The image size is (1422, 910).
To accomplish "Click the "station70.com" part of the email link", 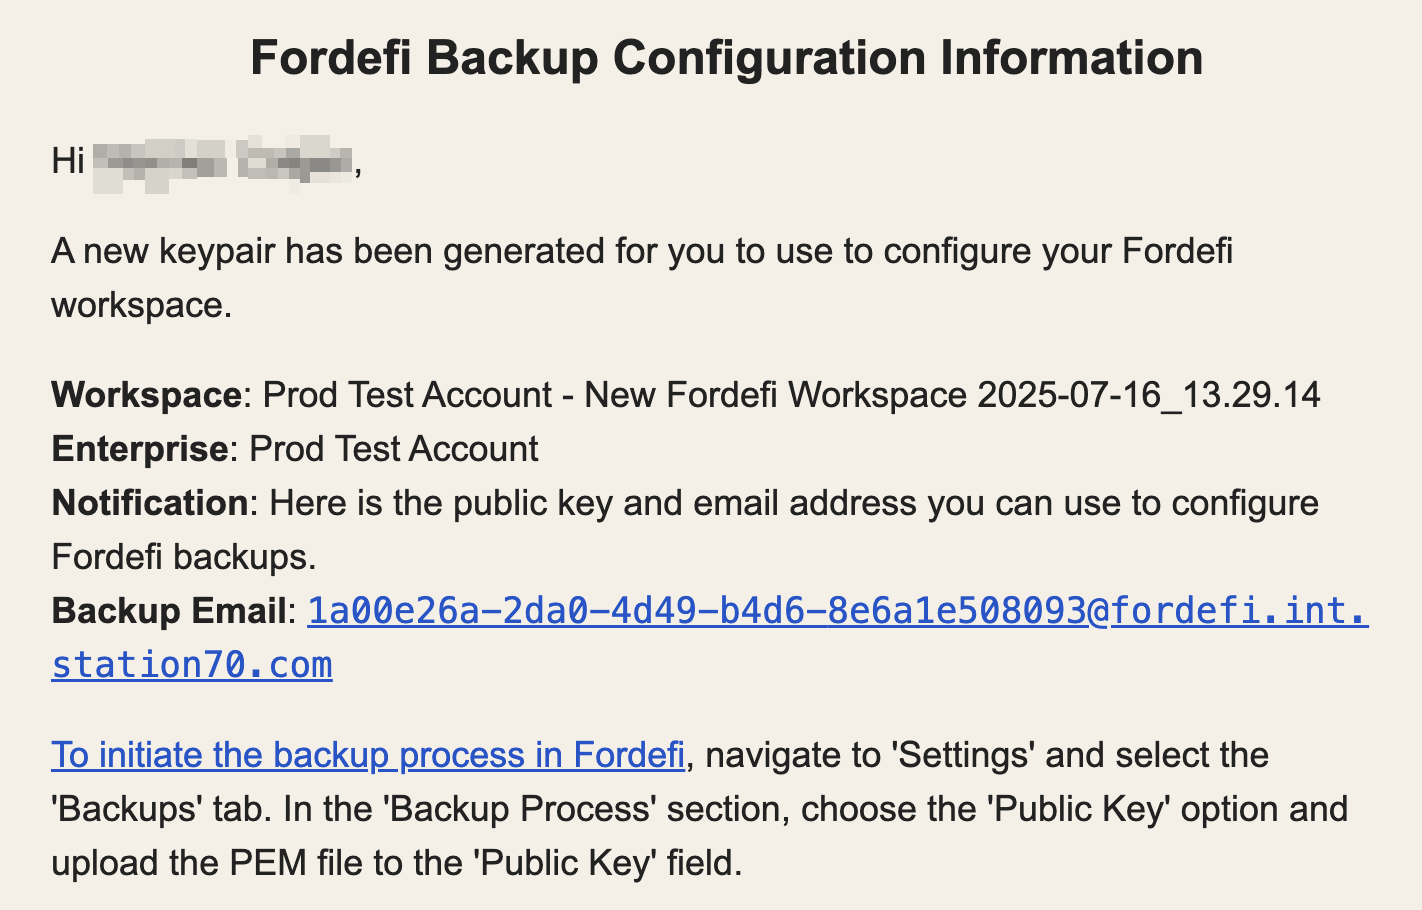I will [192, 665].
